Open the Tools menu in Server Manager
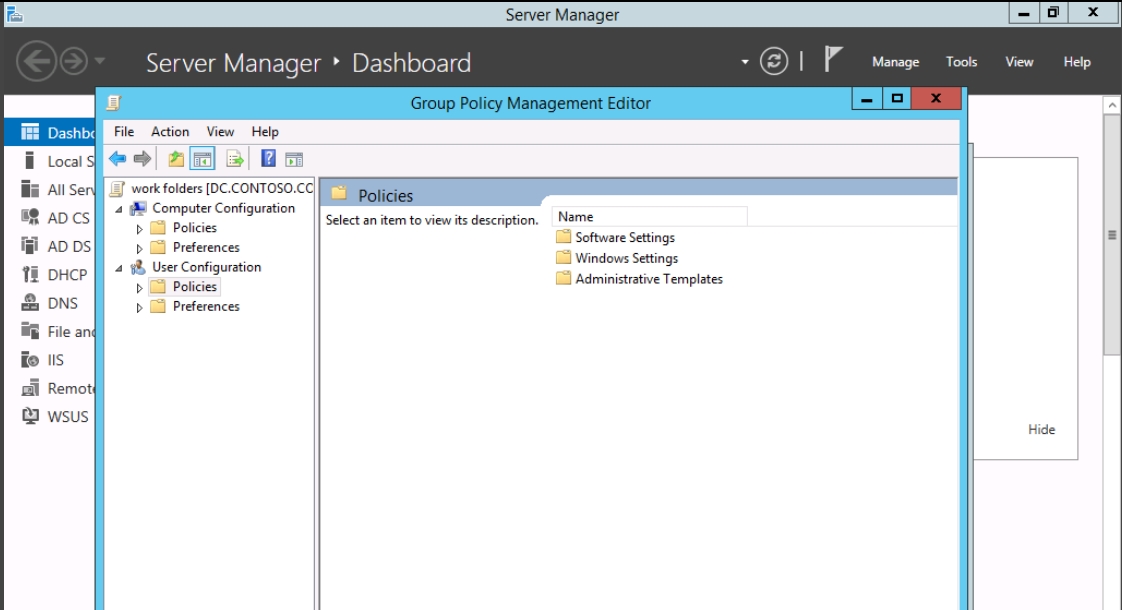The image size is (1122, 610). [x=961, y=62]
